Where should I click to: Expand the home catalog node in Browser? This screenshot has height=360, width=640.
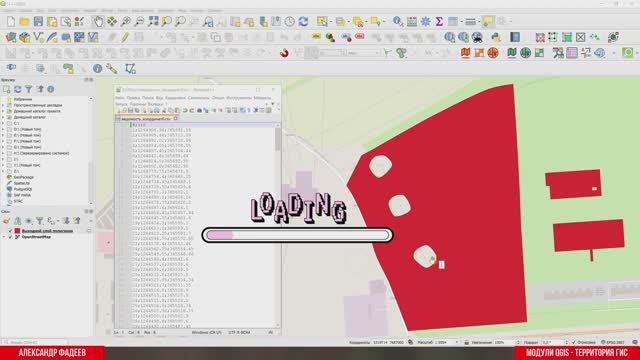[x=3, y=117]
